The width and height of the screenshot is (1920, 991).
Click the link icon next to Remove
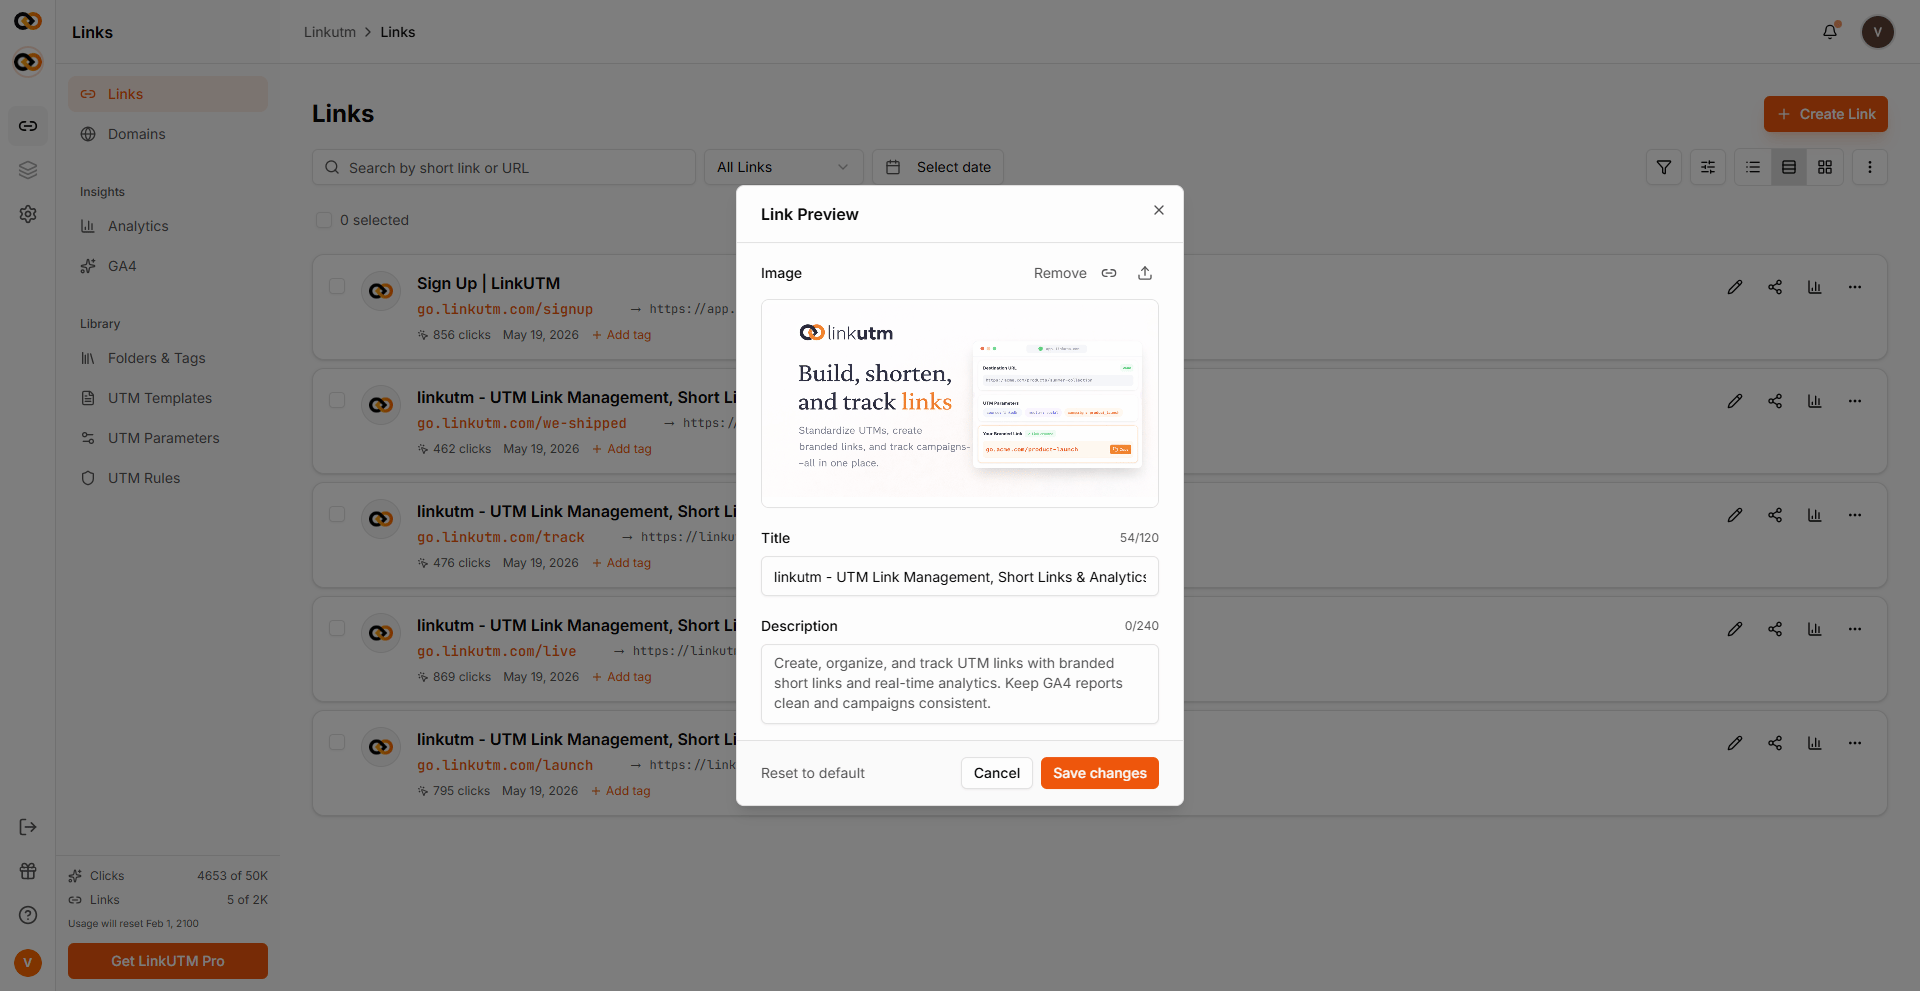point(1109,273)
